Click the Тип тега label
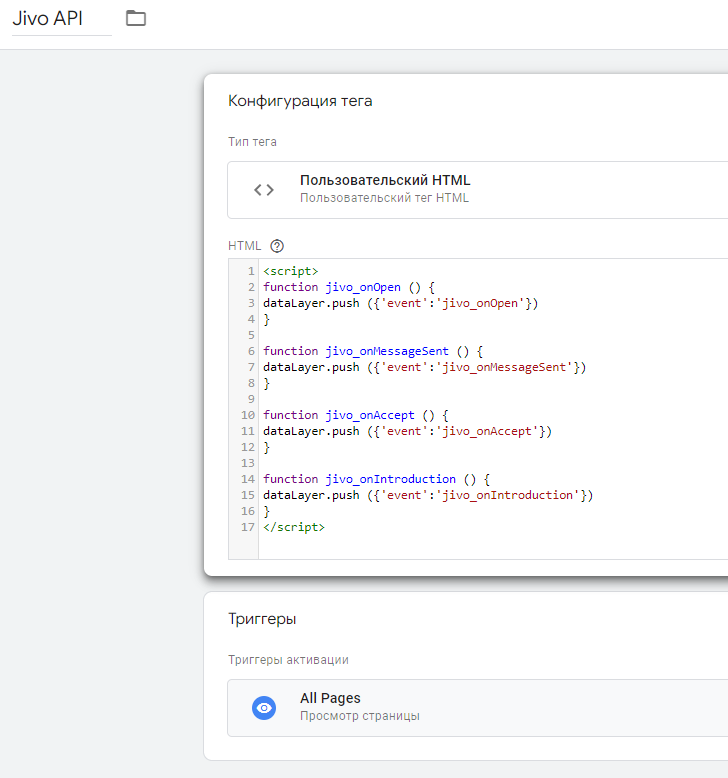Screen dimensions: 728x778 point(252,142)
